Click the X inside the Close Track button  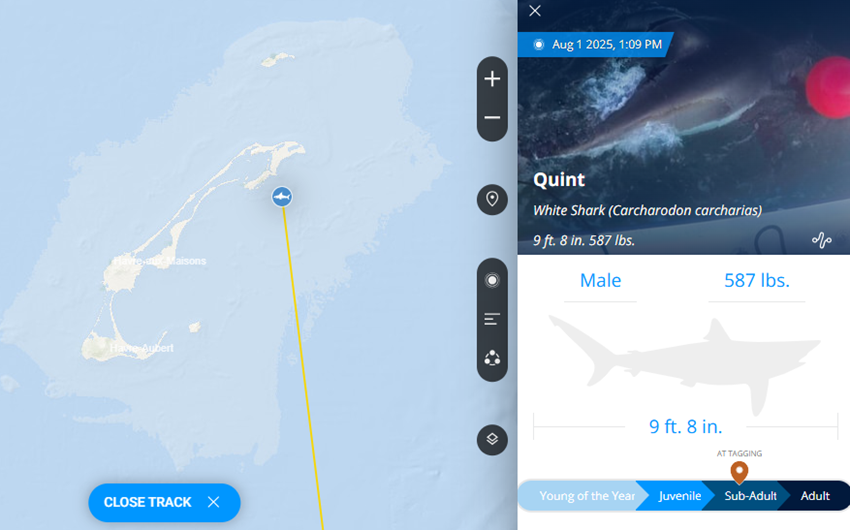click(x=214, y=502)
